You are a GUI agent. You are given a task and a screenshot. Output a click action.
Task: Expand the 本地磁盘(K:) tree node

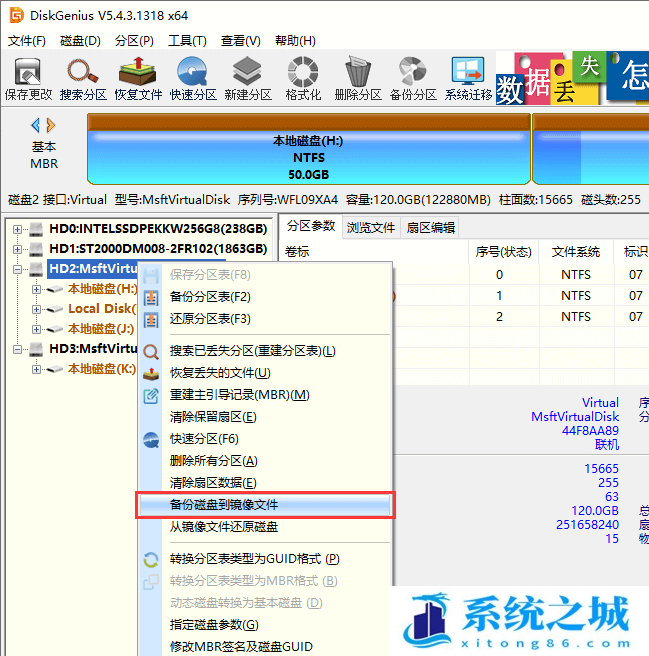coord(36,369)
